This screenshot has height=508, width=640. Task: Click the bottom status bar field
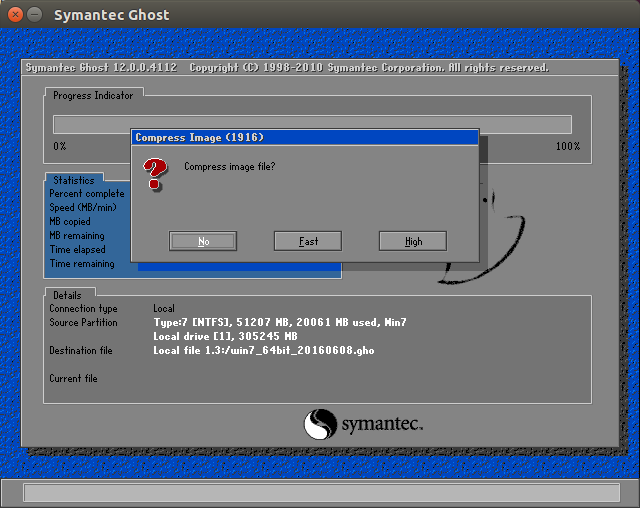[x=322, y=493]
